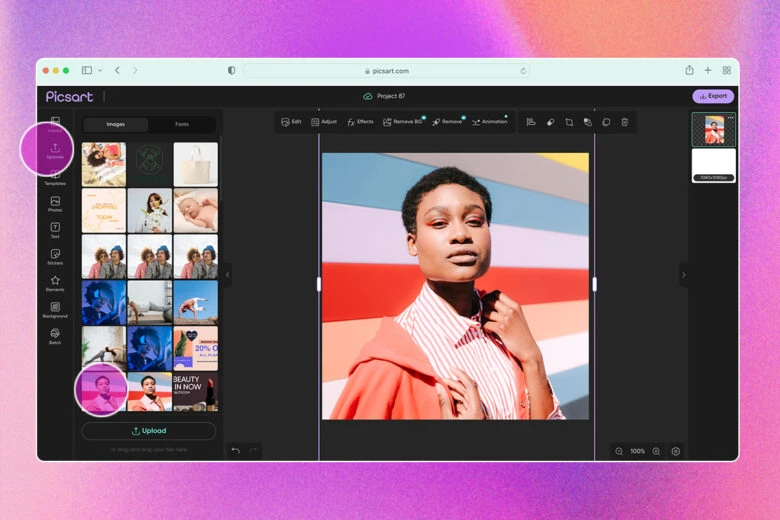The image size is (780, 520).
Task: Open the three-dot menu on page thumbnail
Action: (730, 117)
